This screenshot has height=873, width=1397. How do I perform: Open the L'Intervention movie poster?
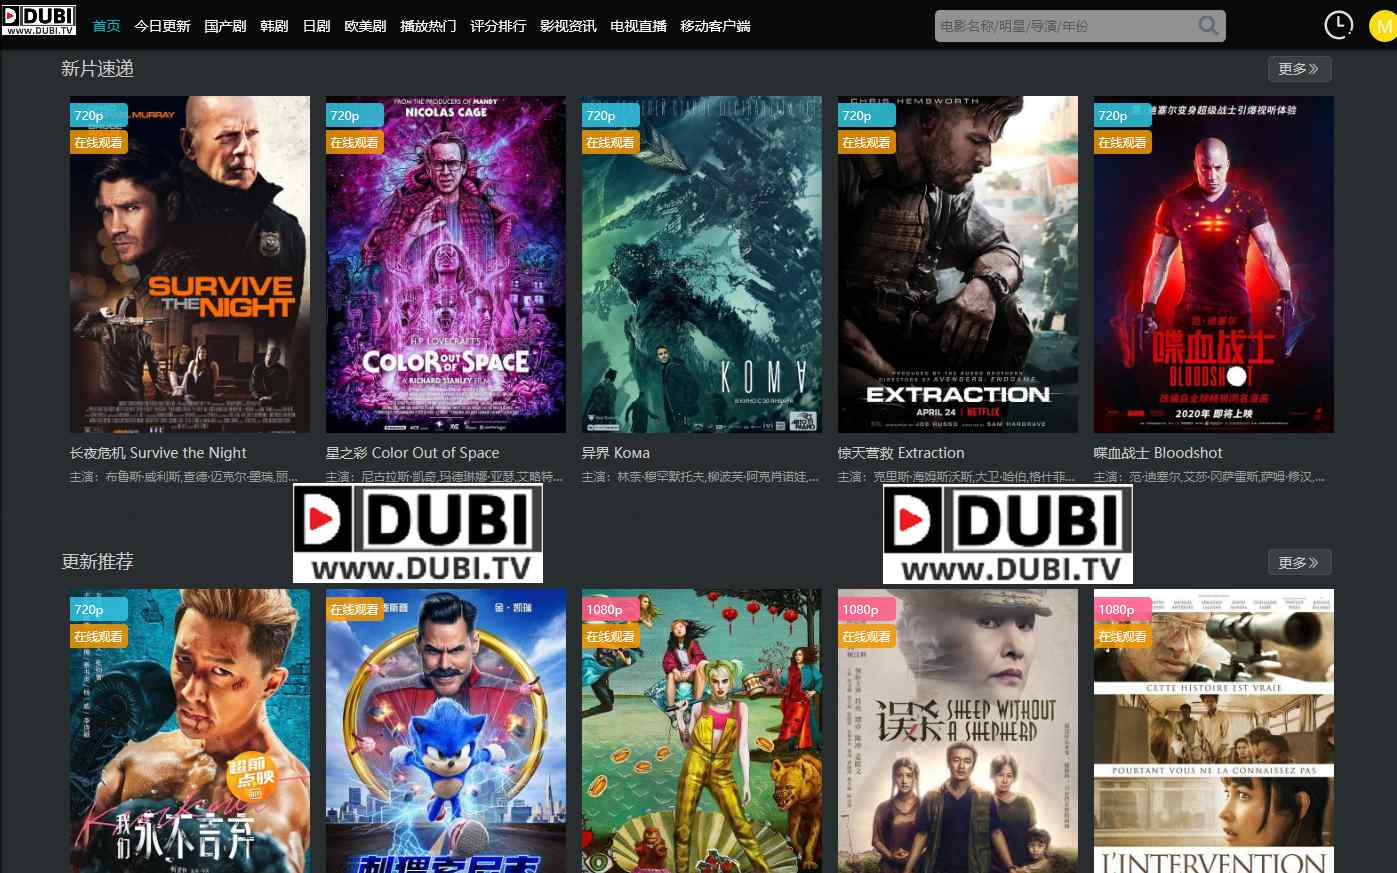[1214, 731]
